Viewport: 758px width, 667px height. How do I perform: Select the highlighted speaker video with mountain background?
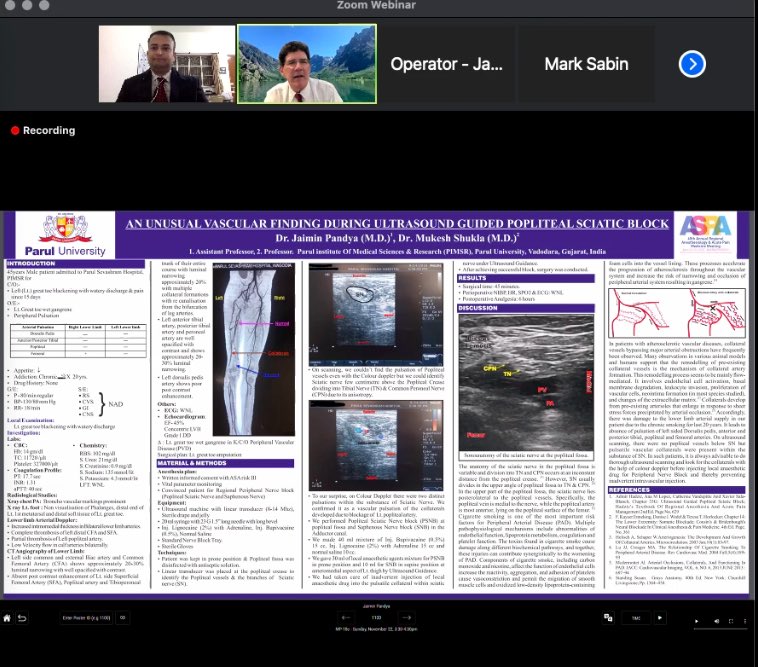point(306,64)
